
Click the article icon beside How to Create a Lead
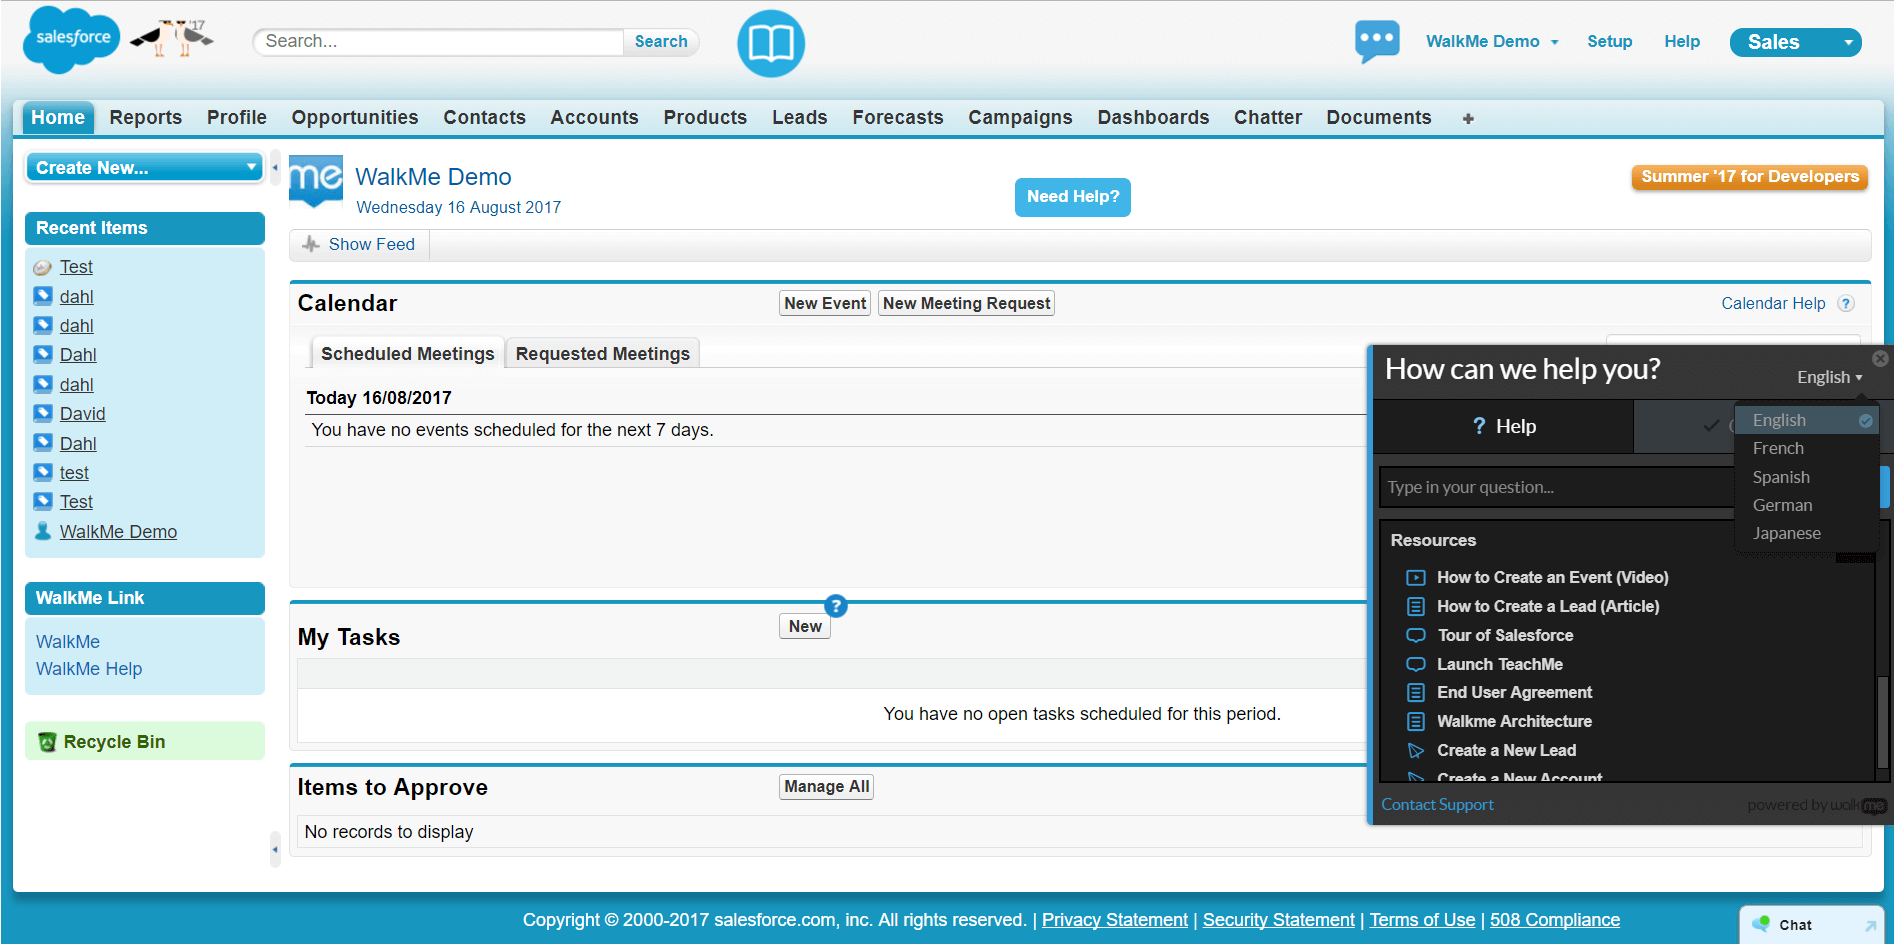coord(1415,606)
